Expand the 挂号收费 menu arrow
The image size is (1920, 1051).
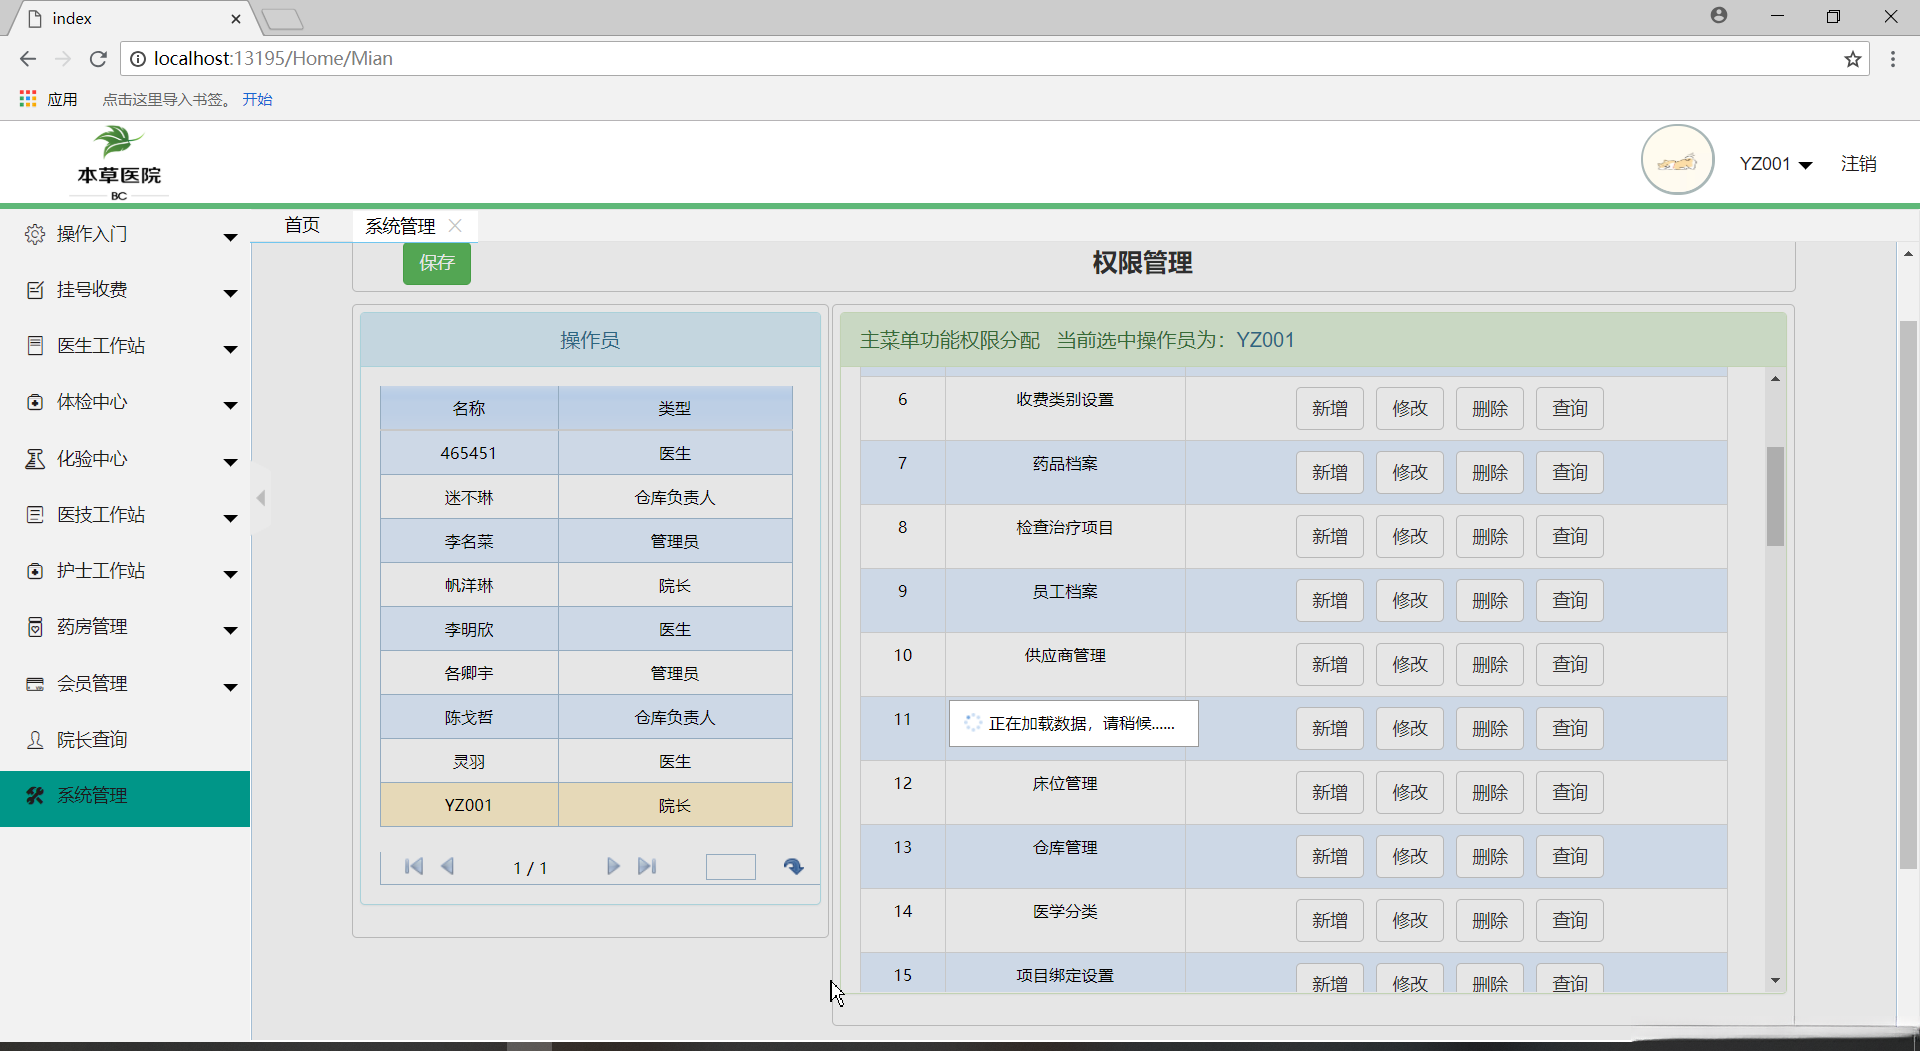click(231, 293)
